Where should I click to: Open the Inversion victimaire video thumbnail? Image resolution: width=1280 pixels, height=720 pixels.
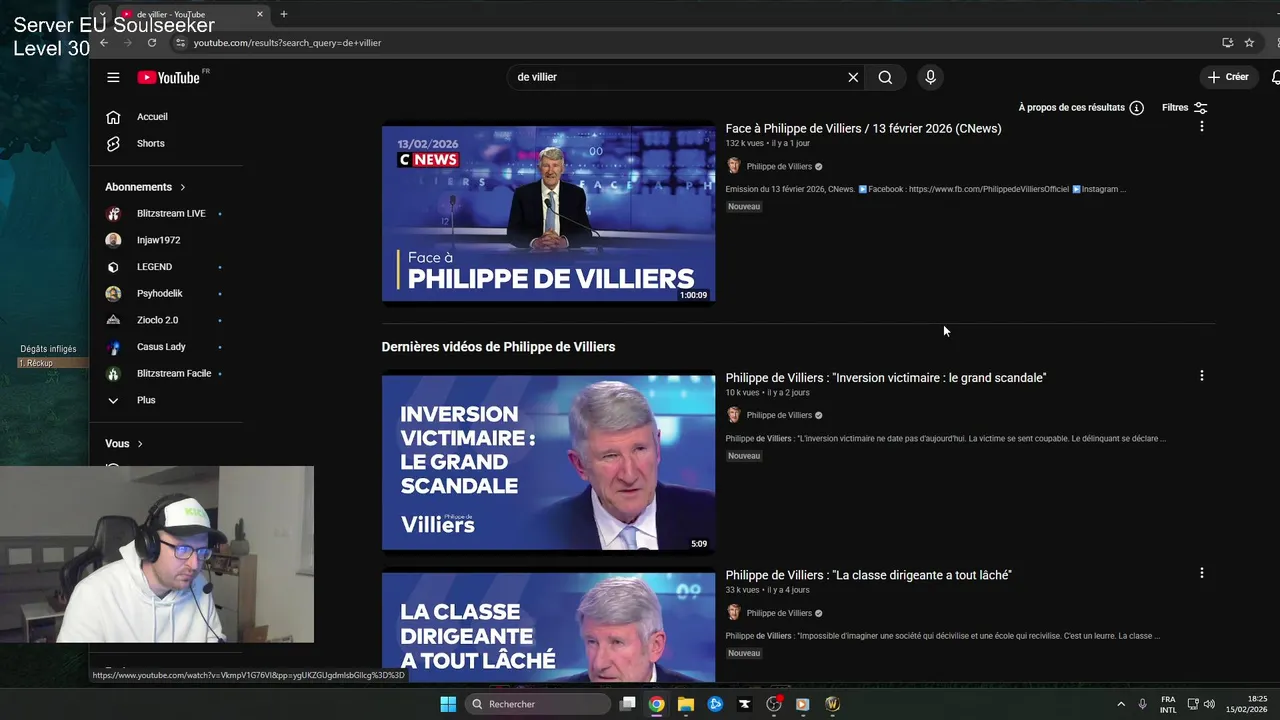pos(548,463)
